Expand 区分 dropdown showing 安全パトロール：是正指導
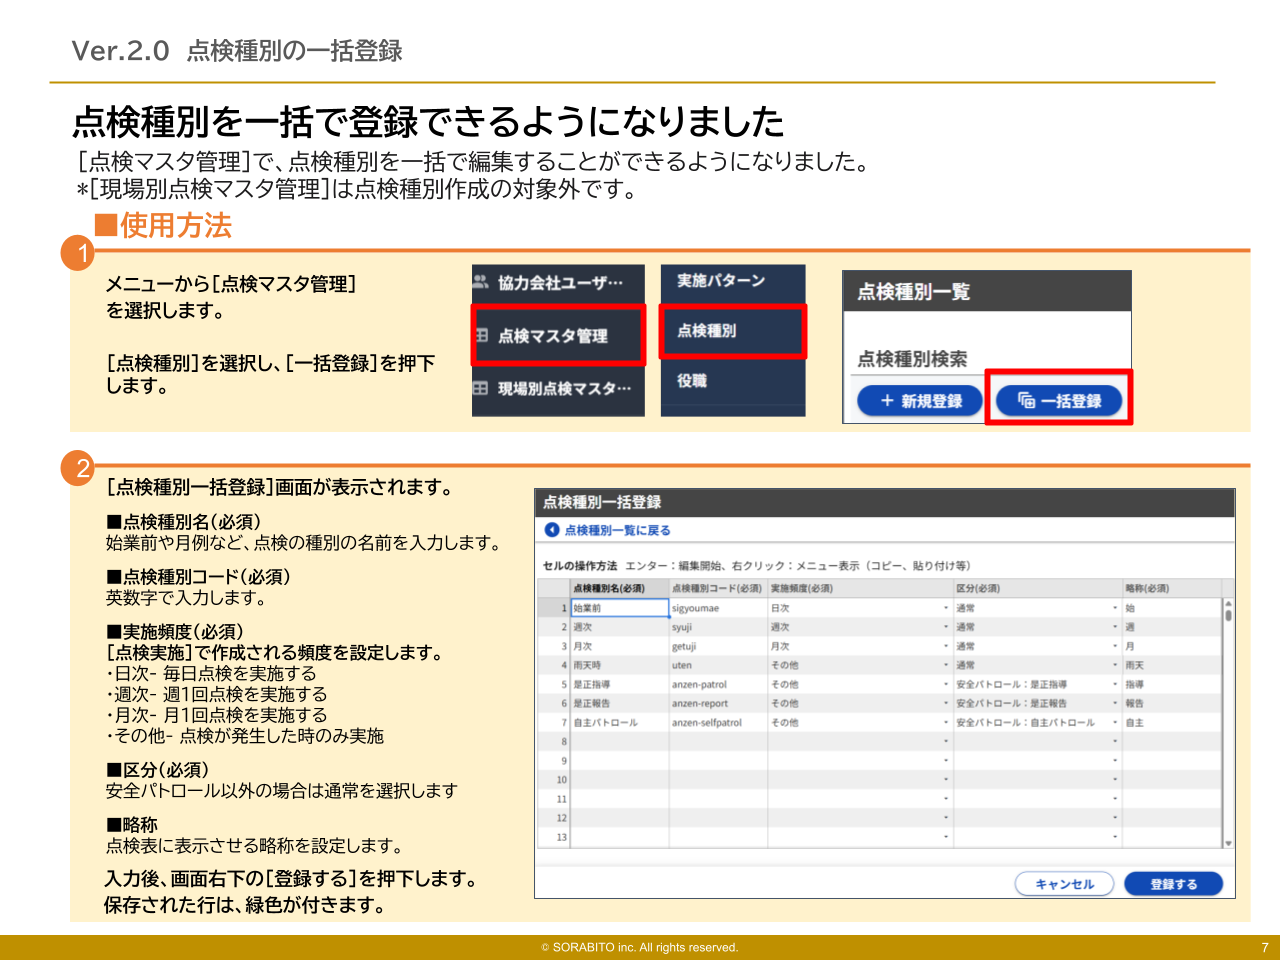 [1114, 683]
